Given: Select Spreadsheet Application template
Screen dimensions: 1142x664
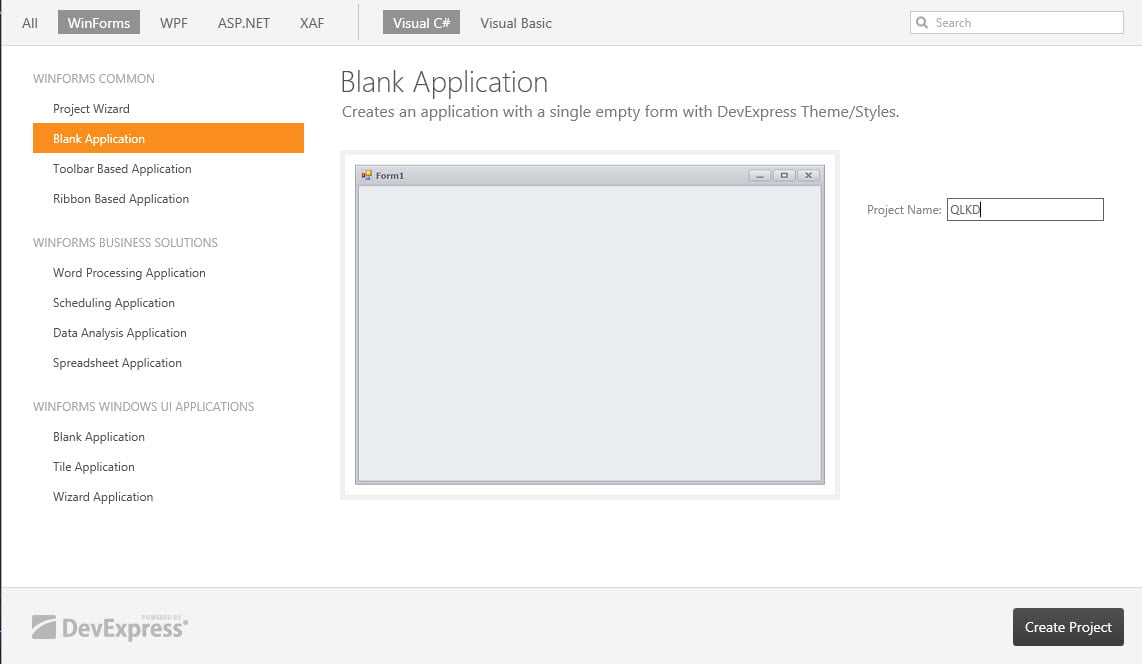Looking at the screenshot, I should point(117,363).
